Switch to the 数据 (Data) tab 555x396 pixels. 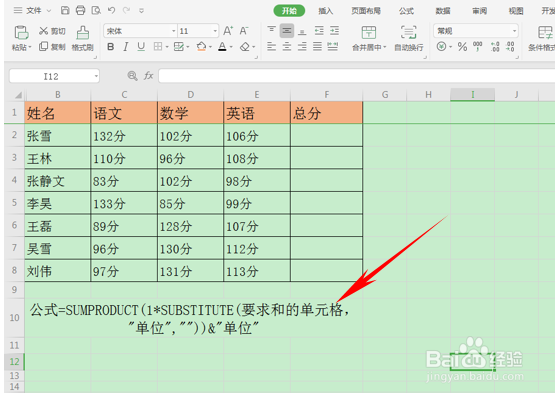click(x=443, y=11)
